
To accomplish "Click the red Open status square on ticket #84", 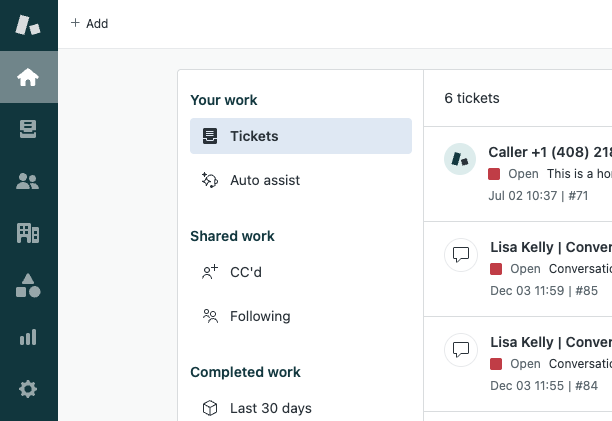I will [496, 364].
